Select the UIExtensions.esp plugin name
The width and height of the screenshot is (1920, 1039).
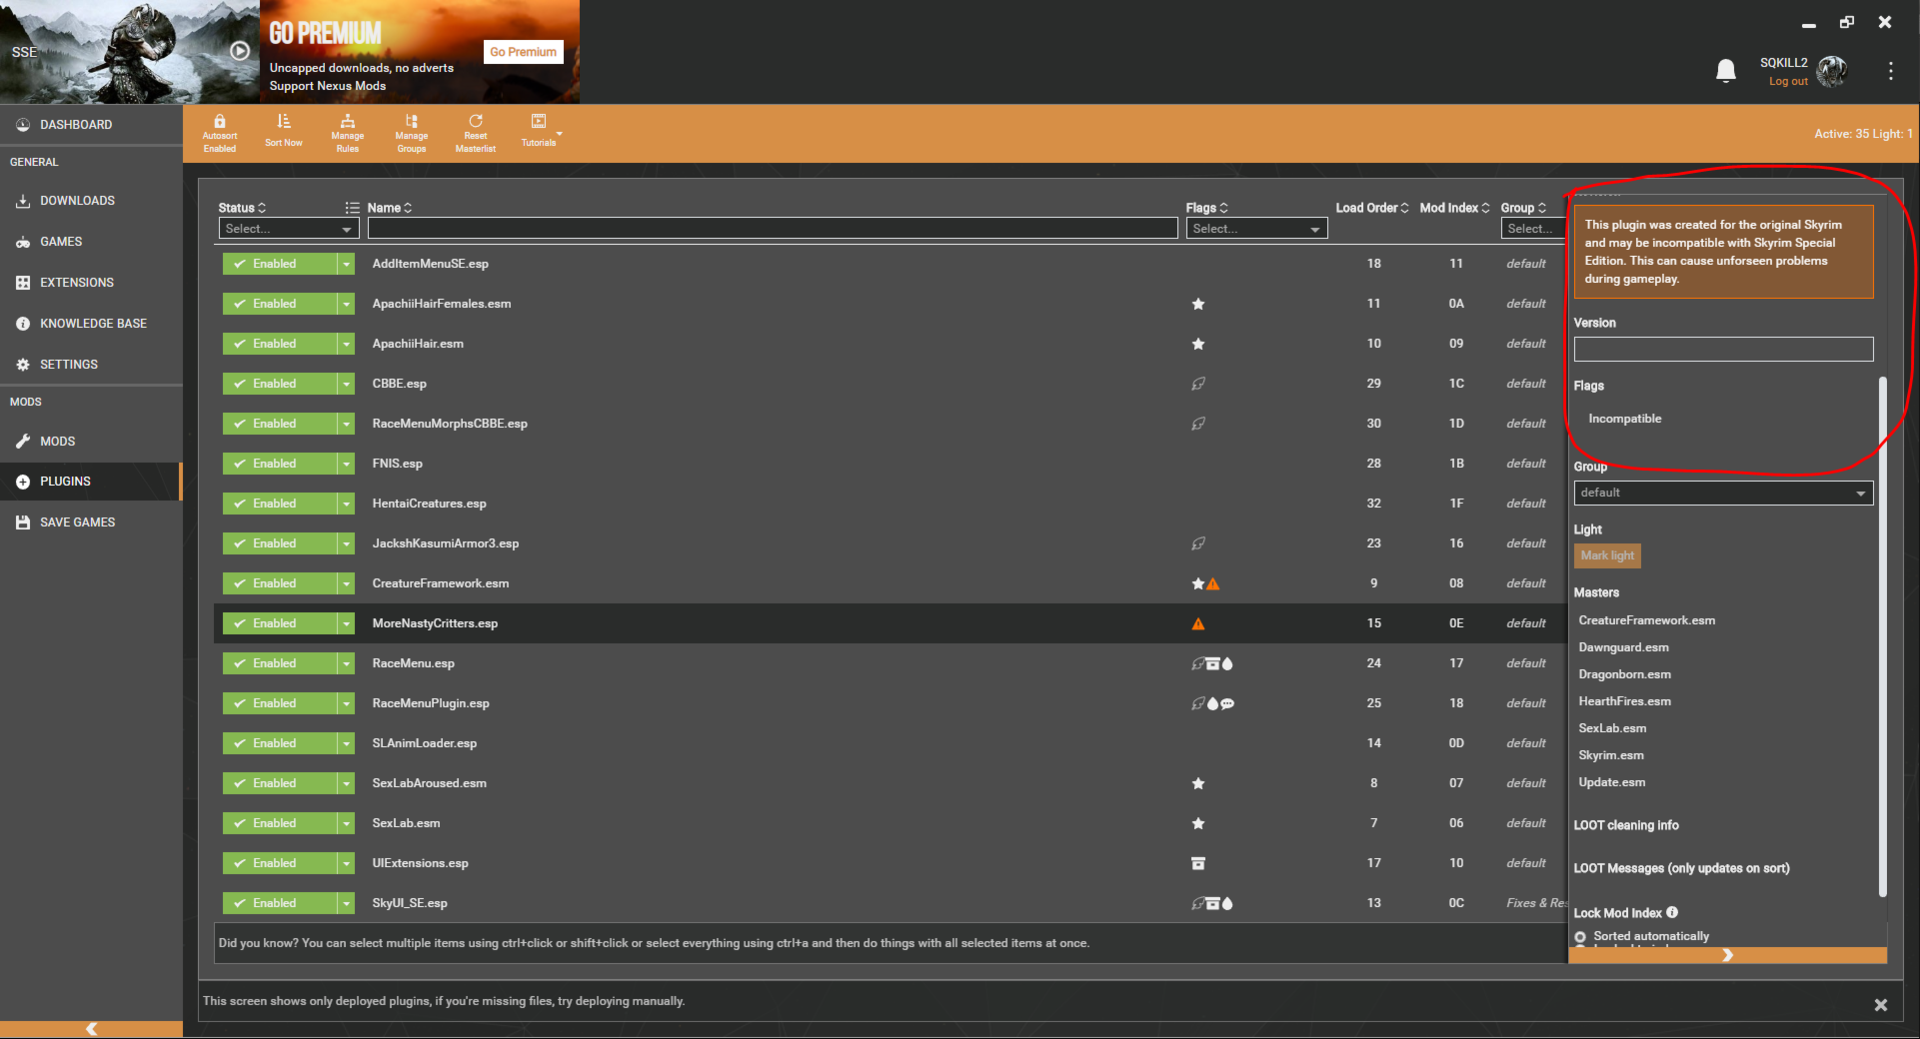coord(420,864)
